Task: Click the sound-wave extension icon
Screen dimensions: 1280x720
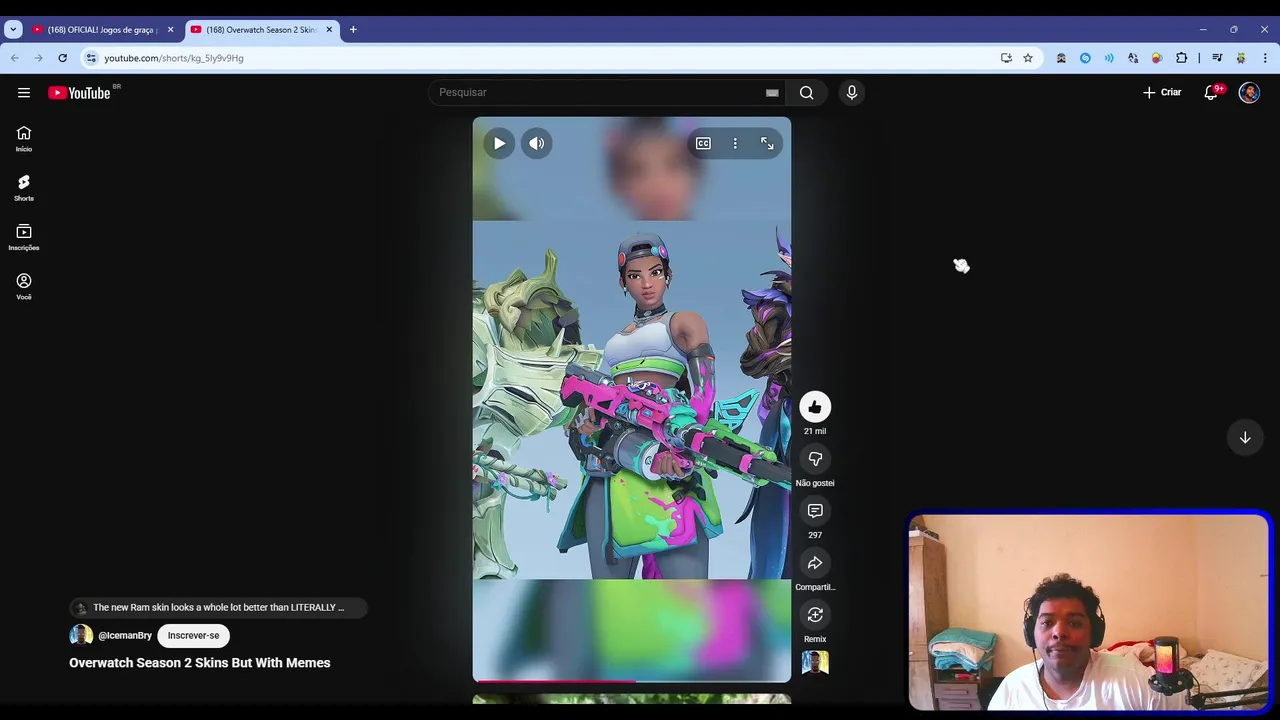Action: tap(1109, 58)
